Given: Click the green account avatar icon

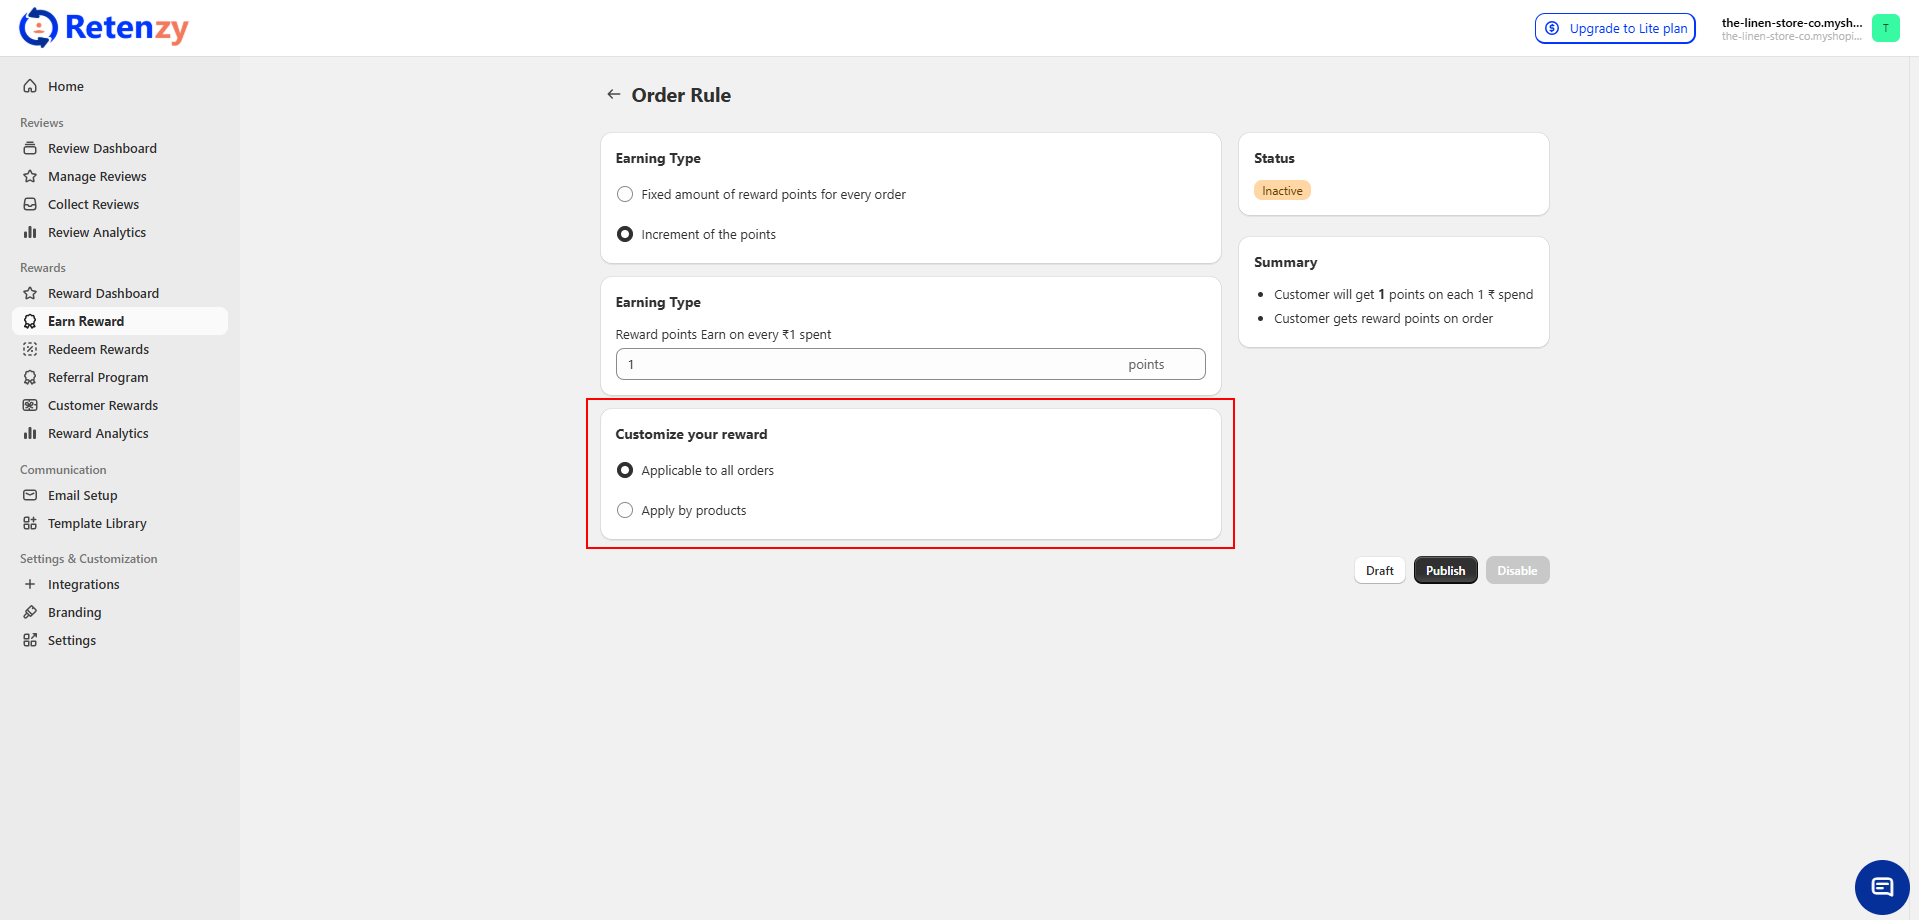Looking at the screenshot, I should pyautogui.click(x=1885, y=28).
